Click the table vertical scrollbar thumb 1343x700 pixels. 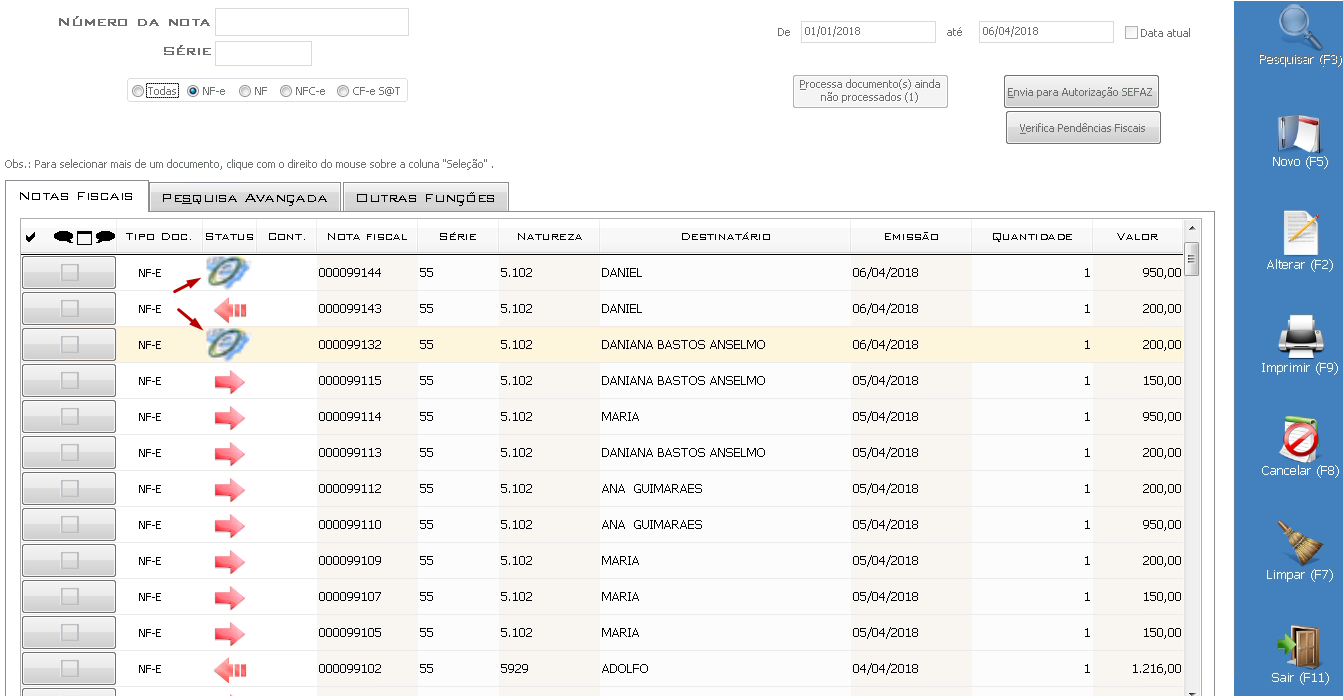point(1191,259)
